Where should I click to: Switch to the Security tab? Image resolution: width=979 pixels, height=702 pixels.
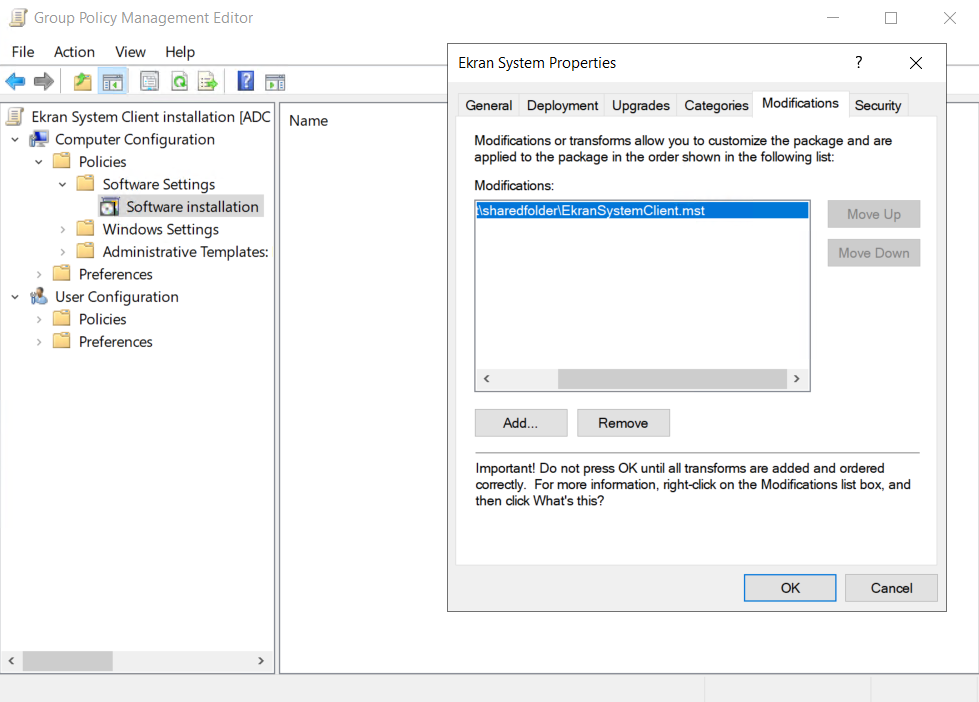click(877, 105)
